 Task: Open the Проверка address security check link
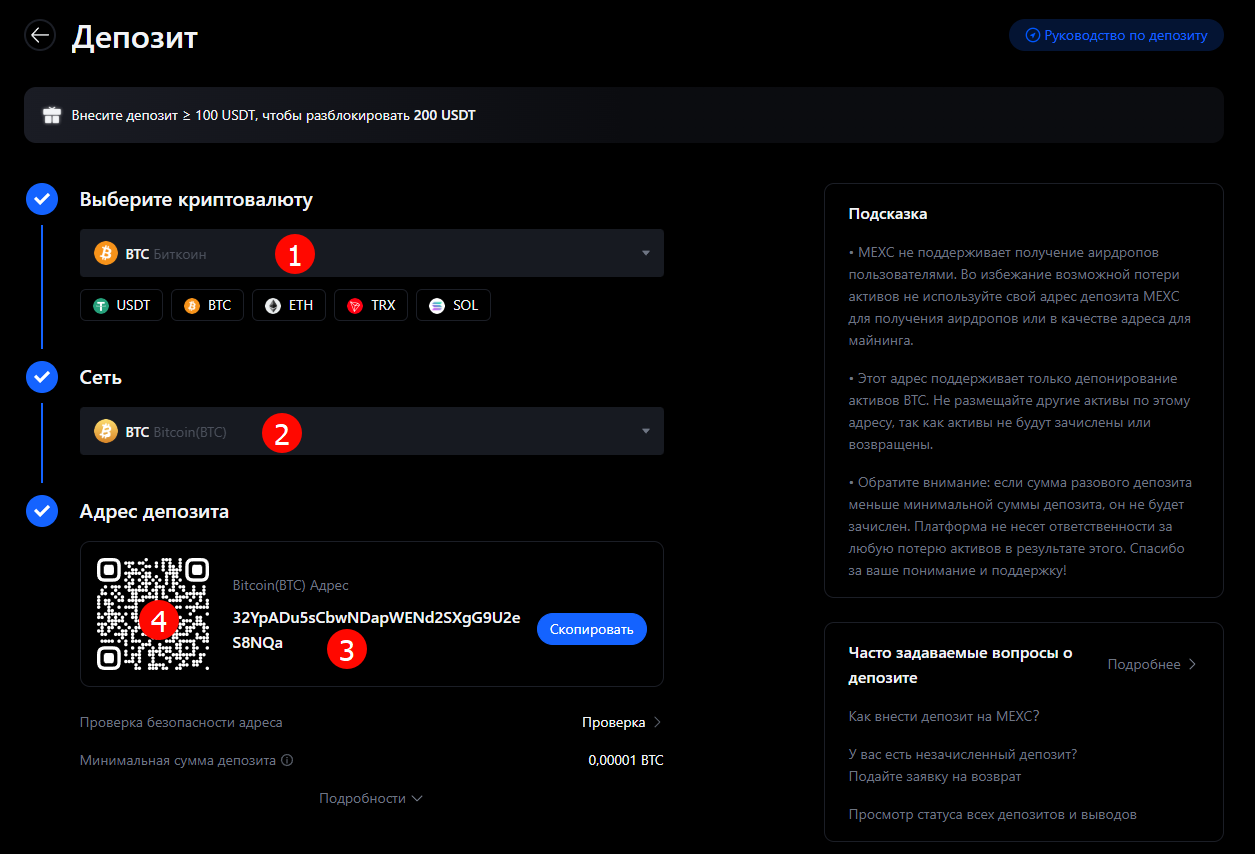point(622,722)
